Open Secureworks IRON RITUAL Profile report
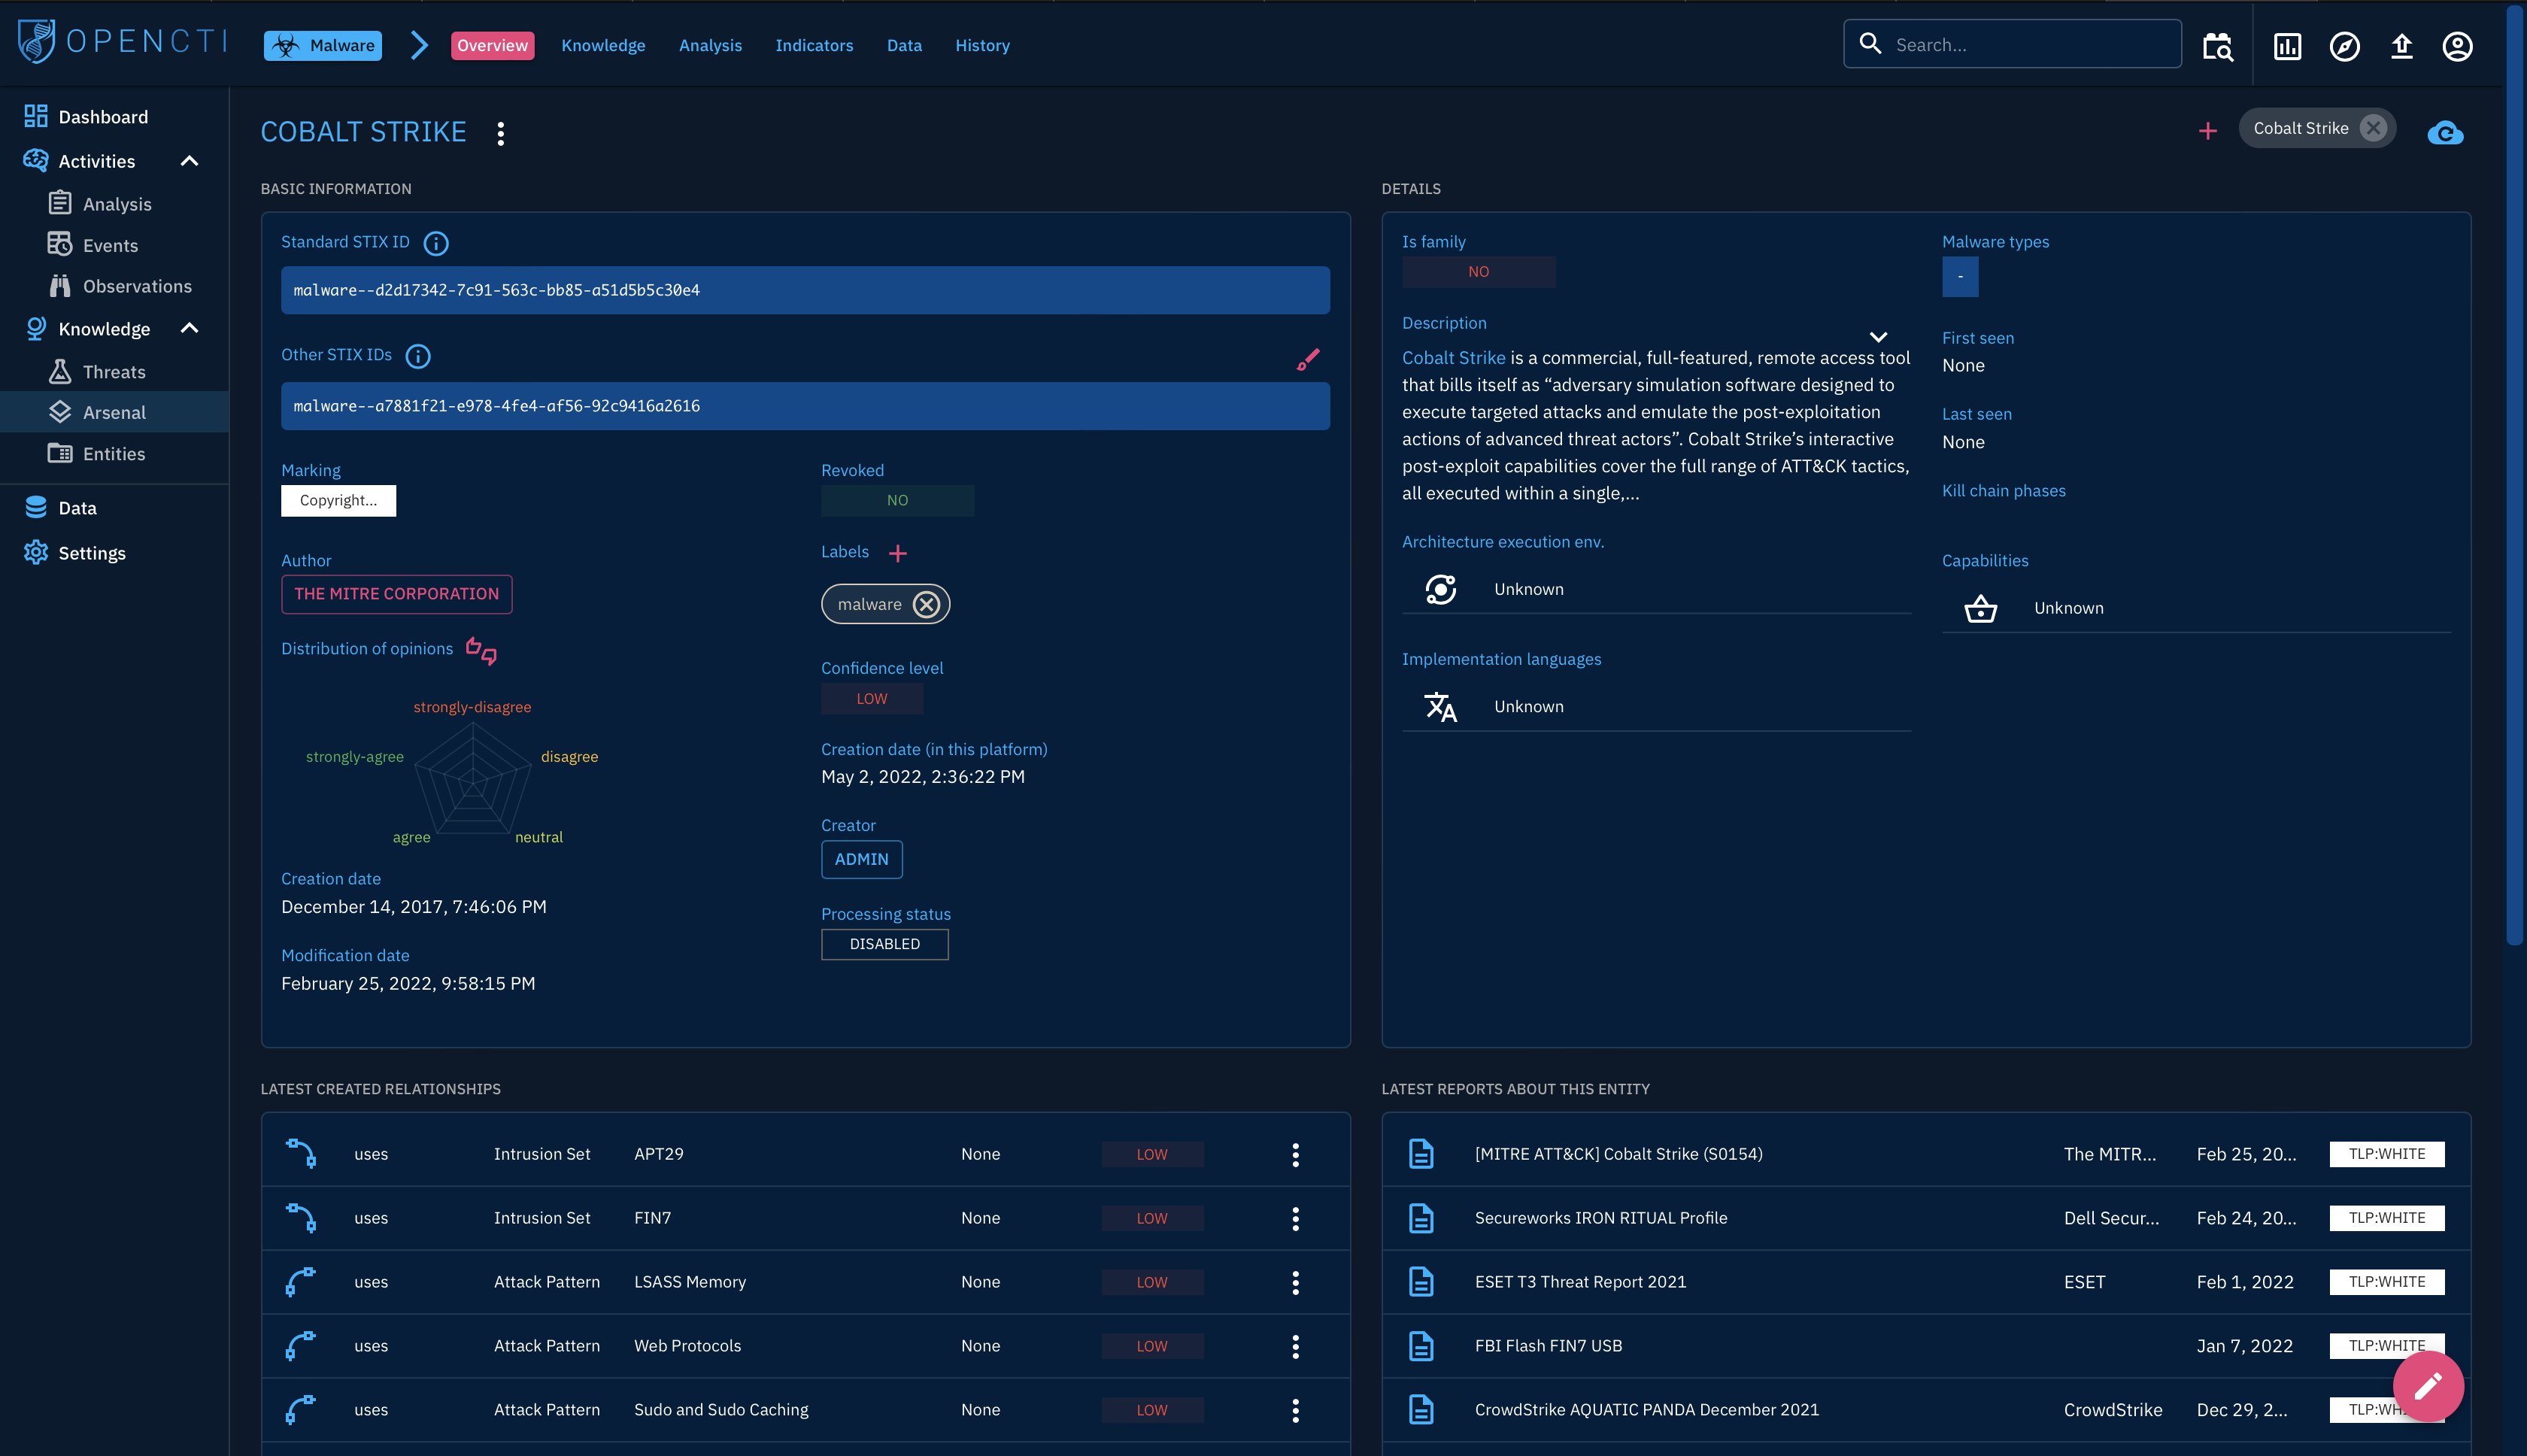This screenshot has width=2527, height=1456. 1926,1218
